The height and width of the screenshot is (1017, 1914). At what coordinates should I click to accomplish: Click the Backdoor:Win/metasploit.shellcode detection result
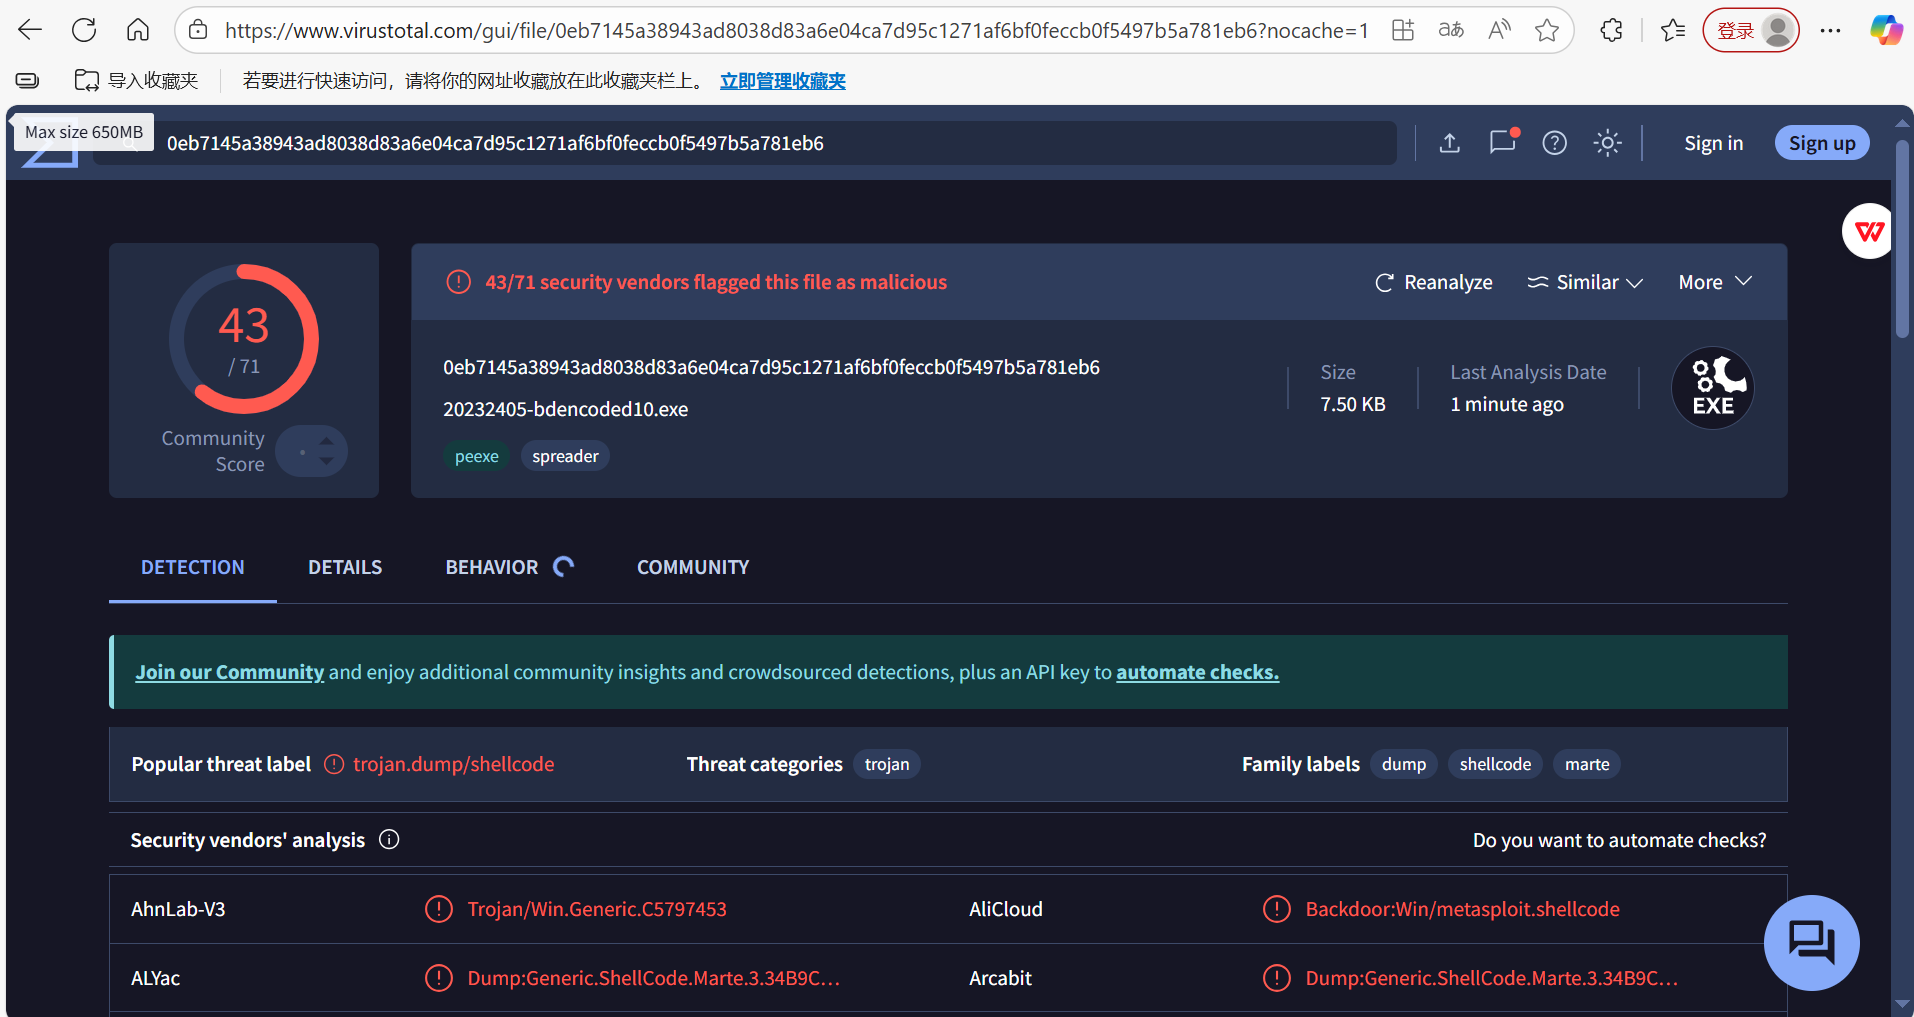[1462, 909]
